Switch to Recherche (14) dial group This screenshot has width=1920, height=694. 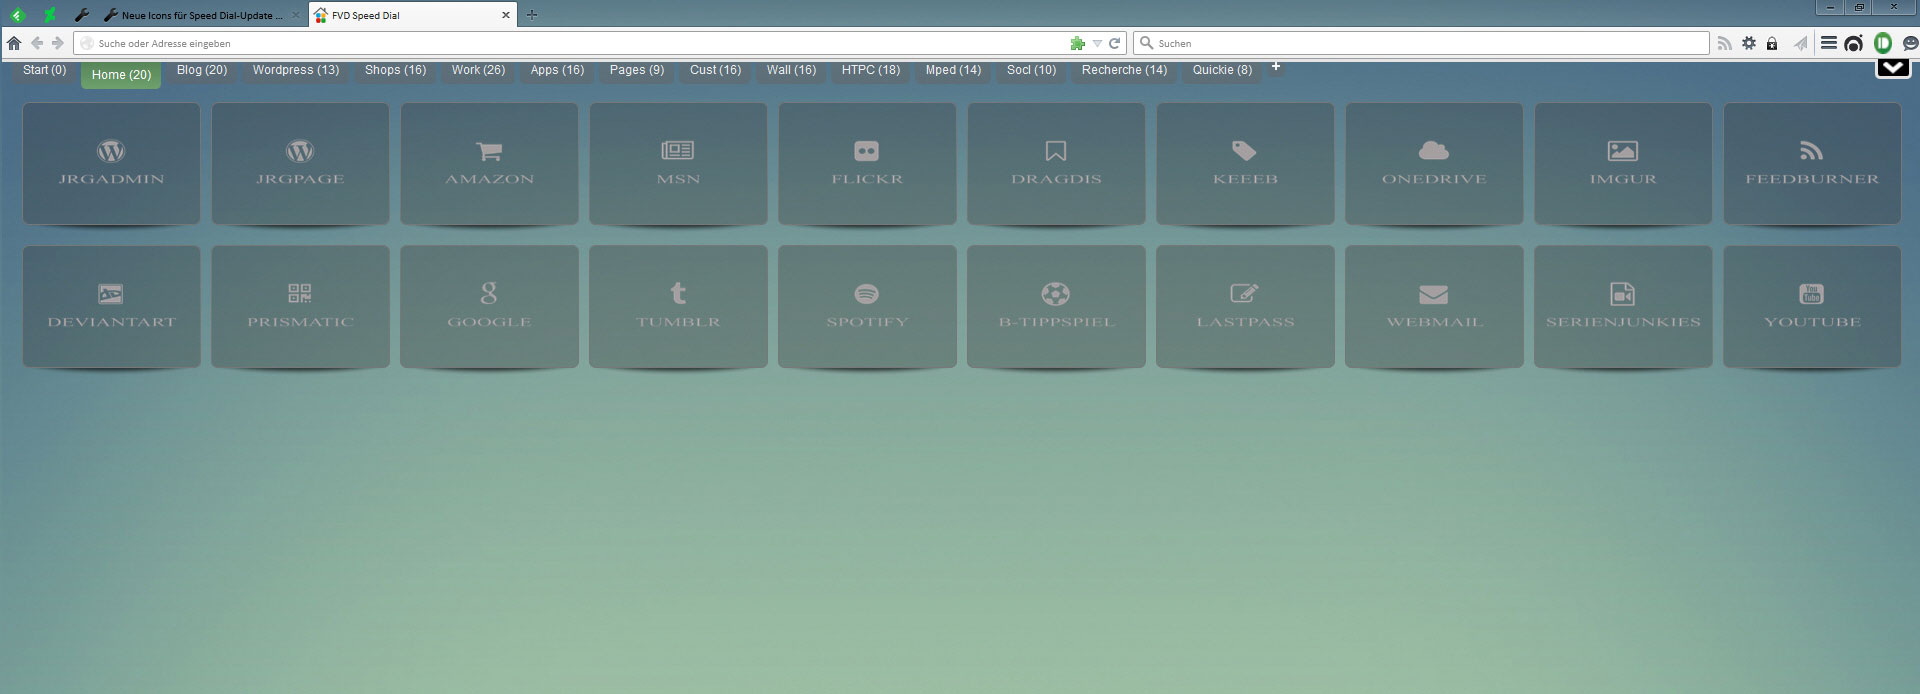click(x=1124, y=70)
